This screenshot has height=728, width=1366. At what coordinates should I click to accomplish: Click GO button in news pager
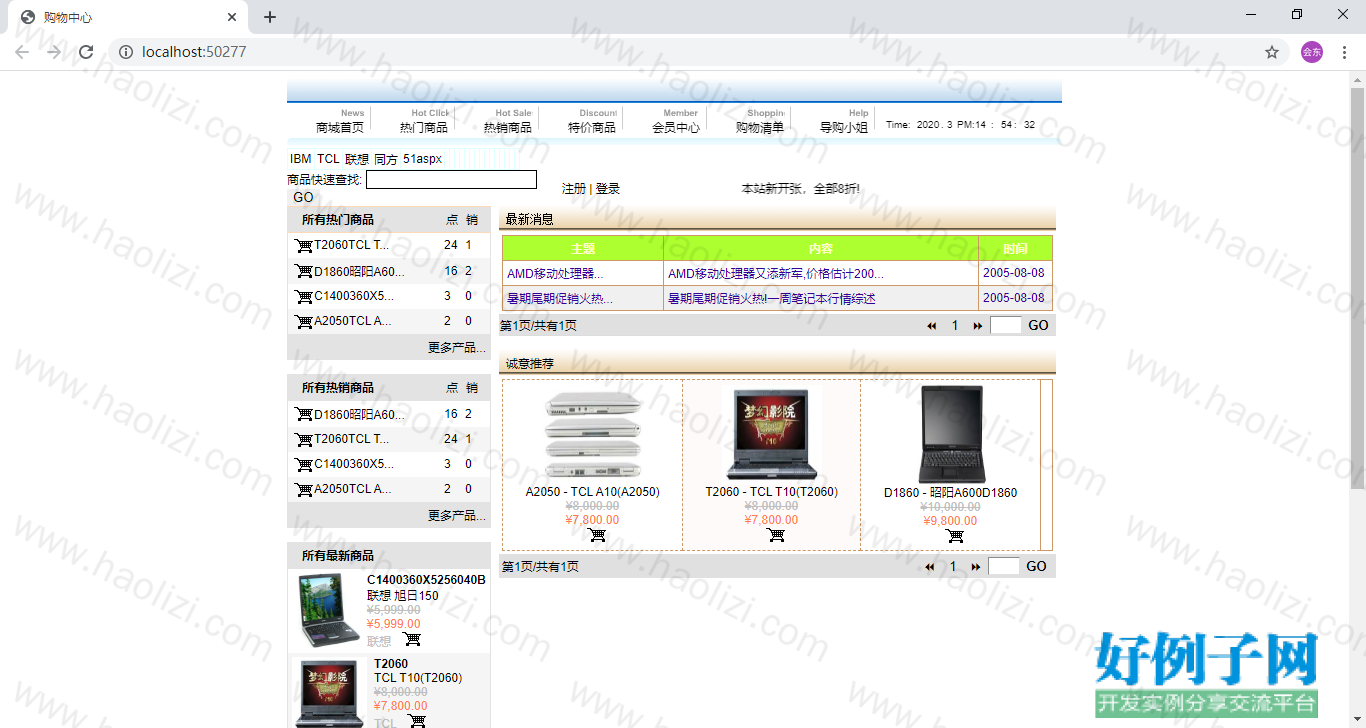[x=1039, y=325]
